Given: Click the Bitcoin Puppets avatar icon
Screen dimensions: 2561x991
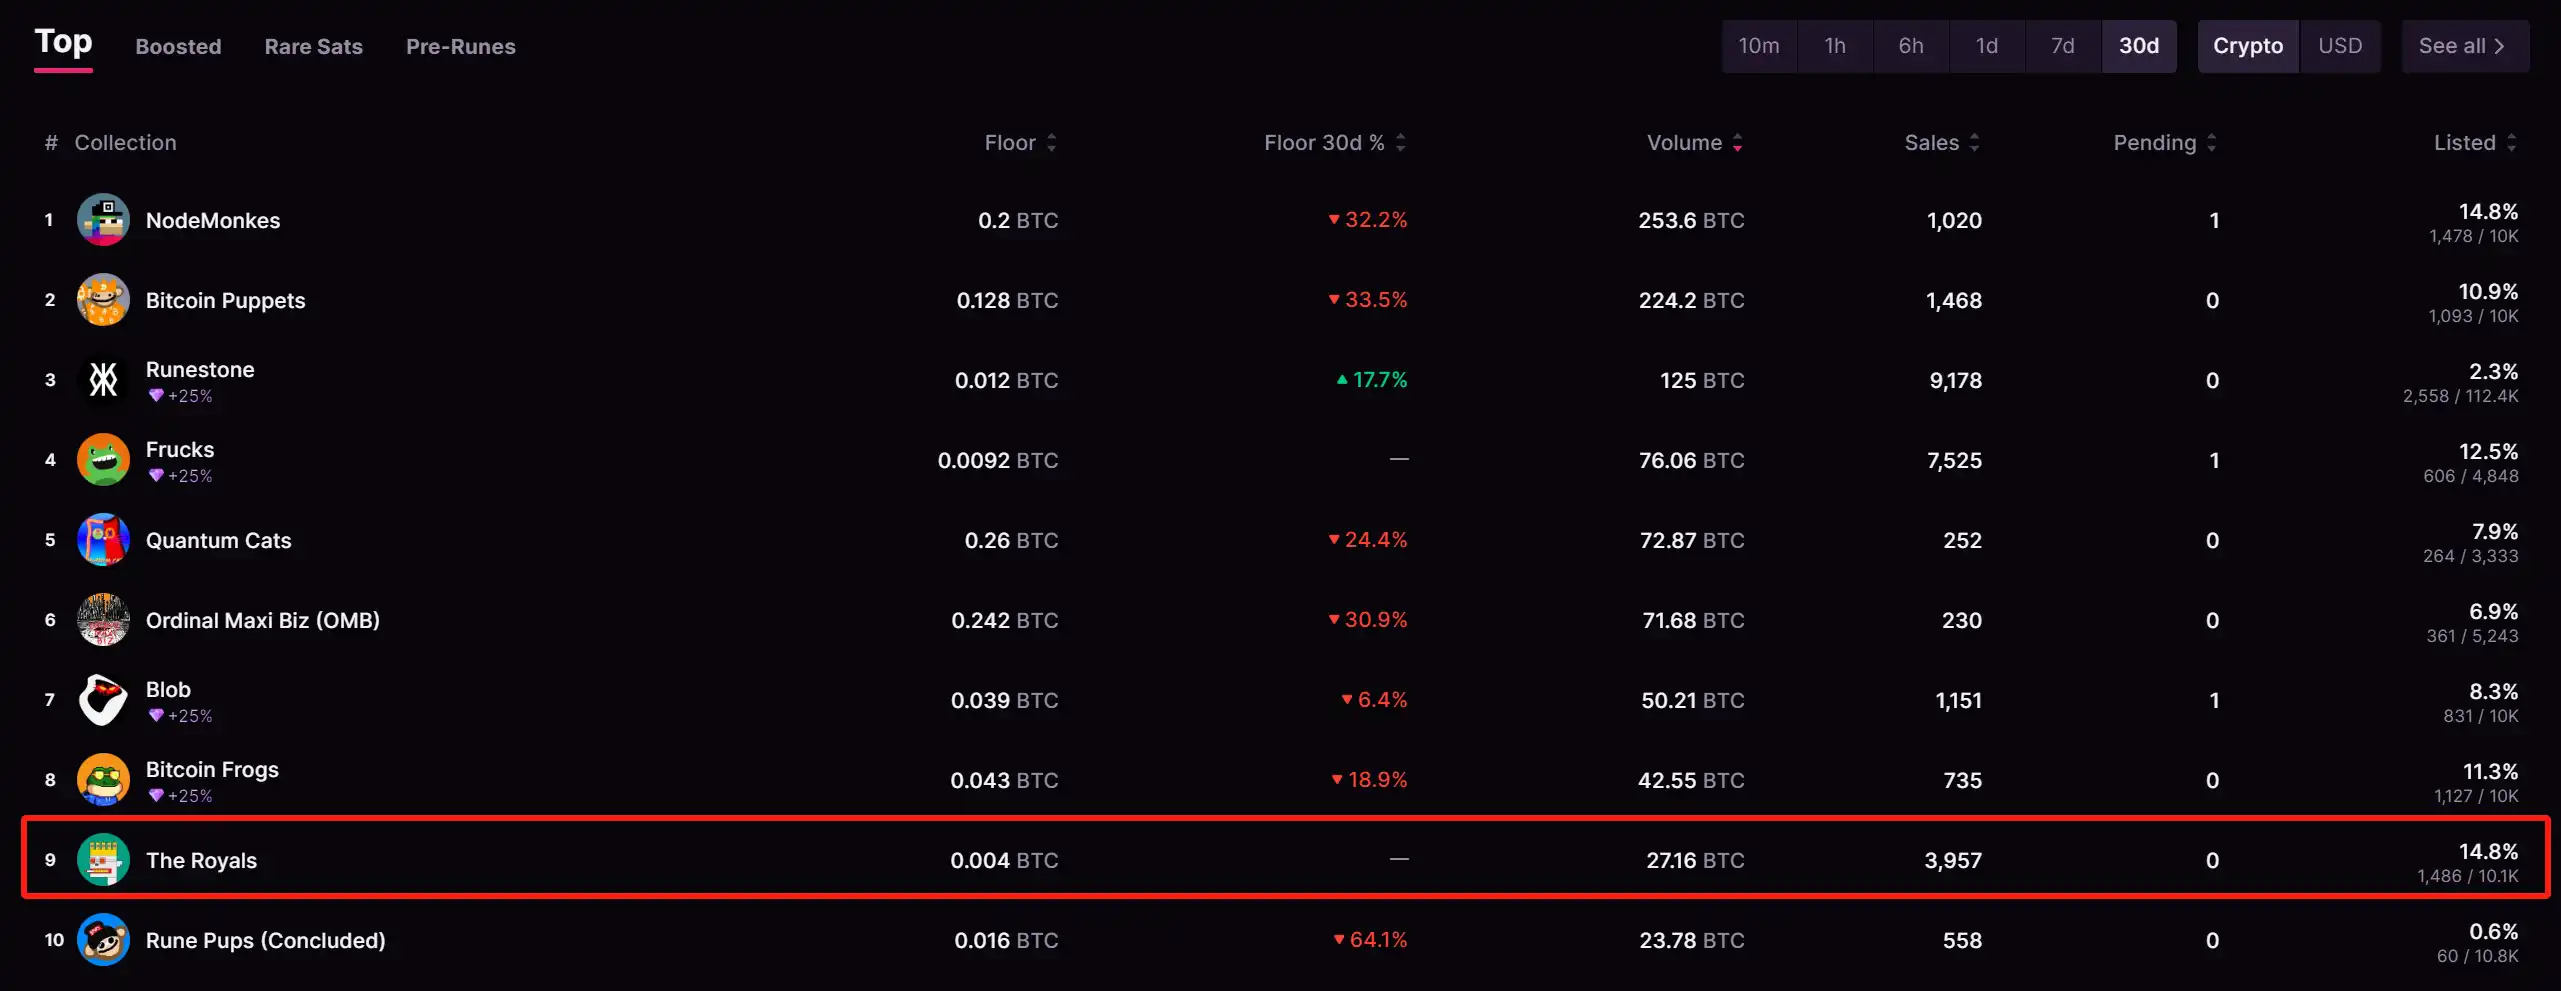Looking at the screenshot, I should [x=103, y=300].
